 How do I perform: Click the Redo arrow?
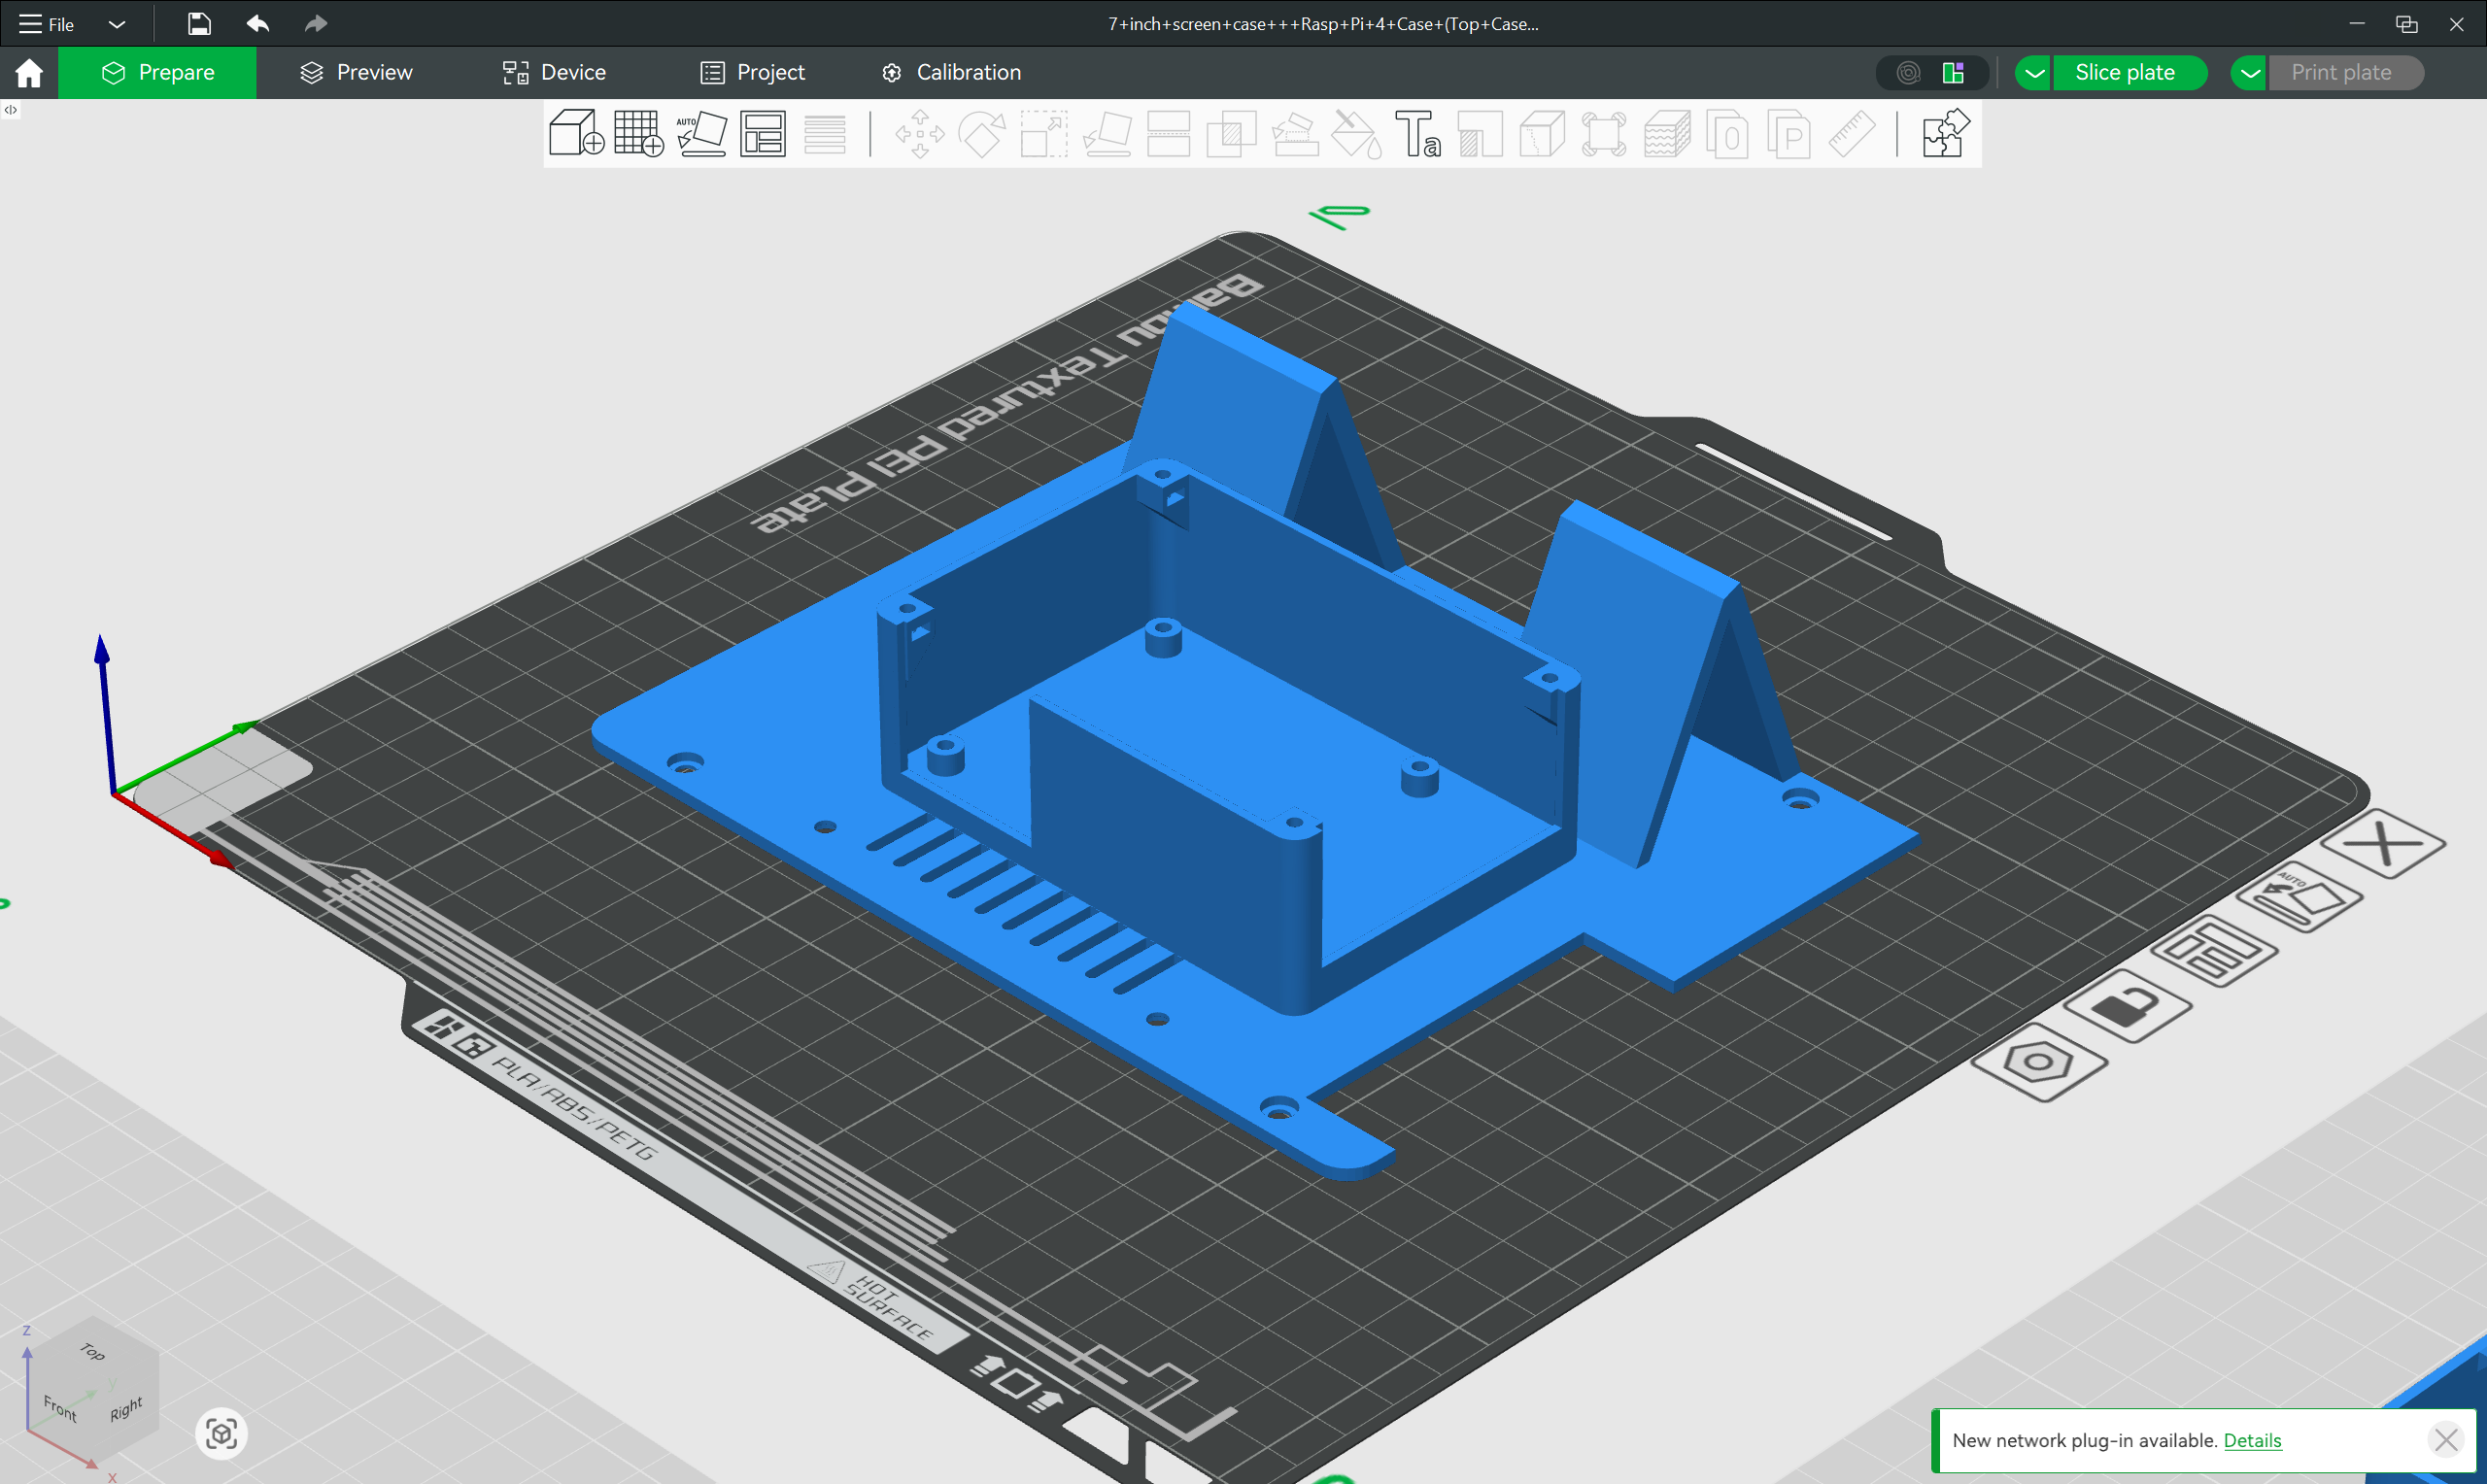pyautogui.click(x=316, y=24)
